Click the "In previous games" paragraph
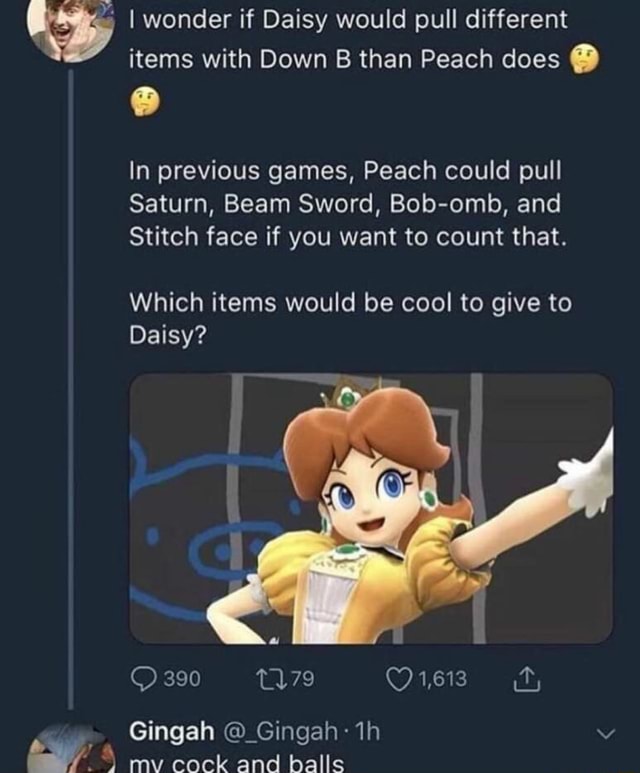This screenshot has height=773, width=640. [x=345, y=204]
